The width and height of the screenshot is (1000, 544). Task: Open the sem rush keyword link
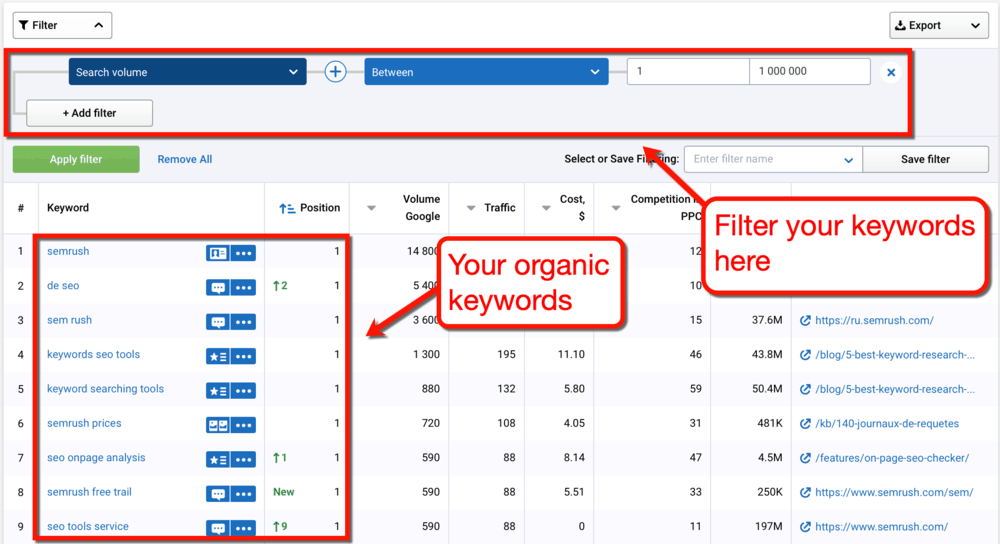point(70,320)
